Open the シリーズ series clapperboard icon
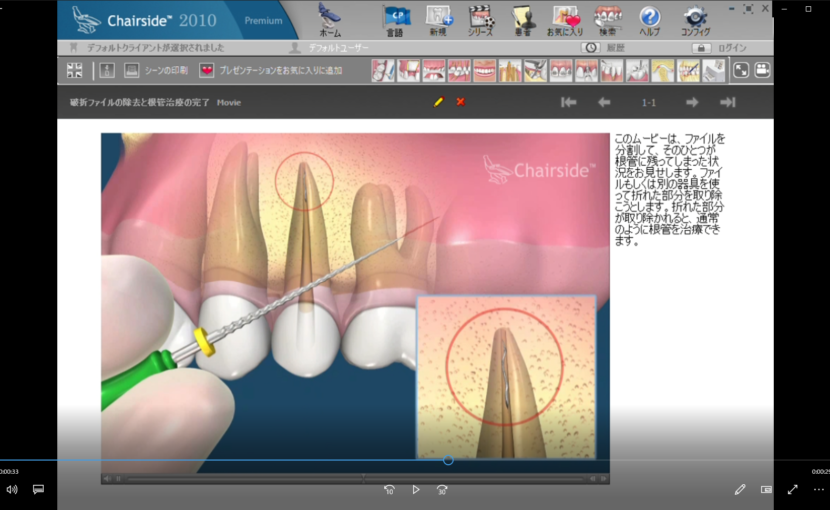The image size is (830, 510). (481, 21)
